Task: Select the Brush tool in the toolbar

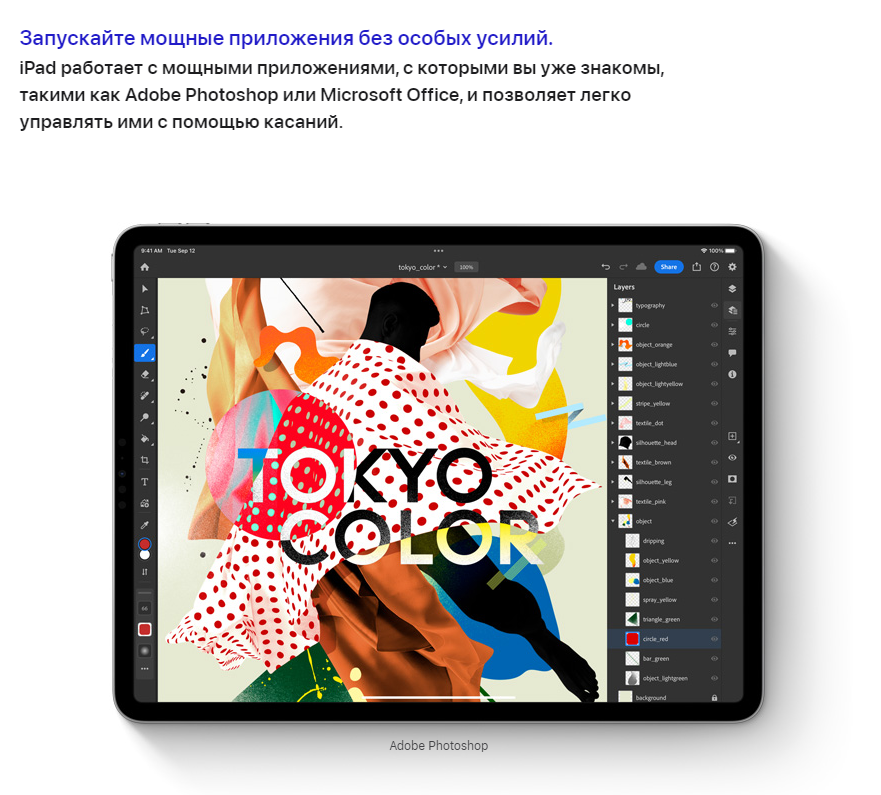Action: pyautogui.click(x=145, y=353)
